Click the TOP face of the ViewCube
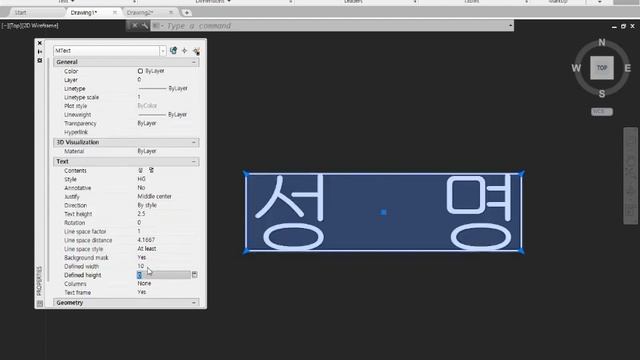Image resolution: width=640 pixels, height=360 pixels. coord(602,68)
